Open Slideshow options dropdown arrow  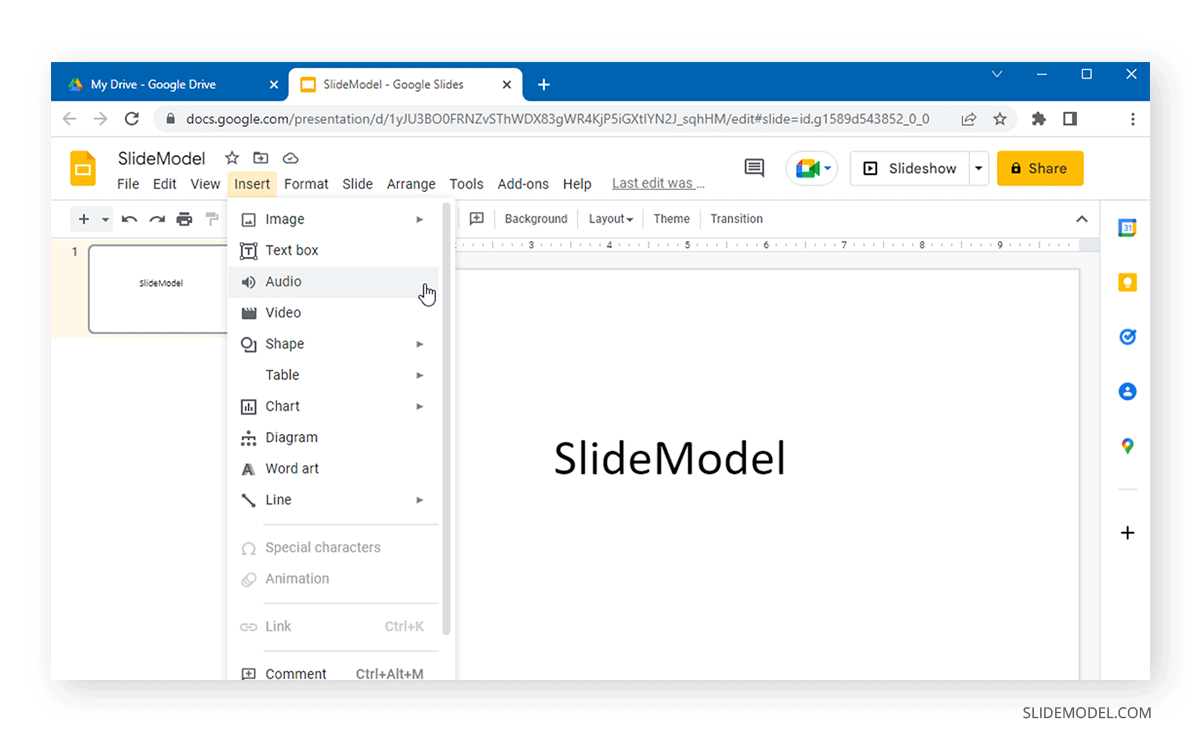pyautogui.click(x=979, y=168)
